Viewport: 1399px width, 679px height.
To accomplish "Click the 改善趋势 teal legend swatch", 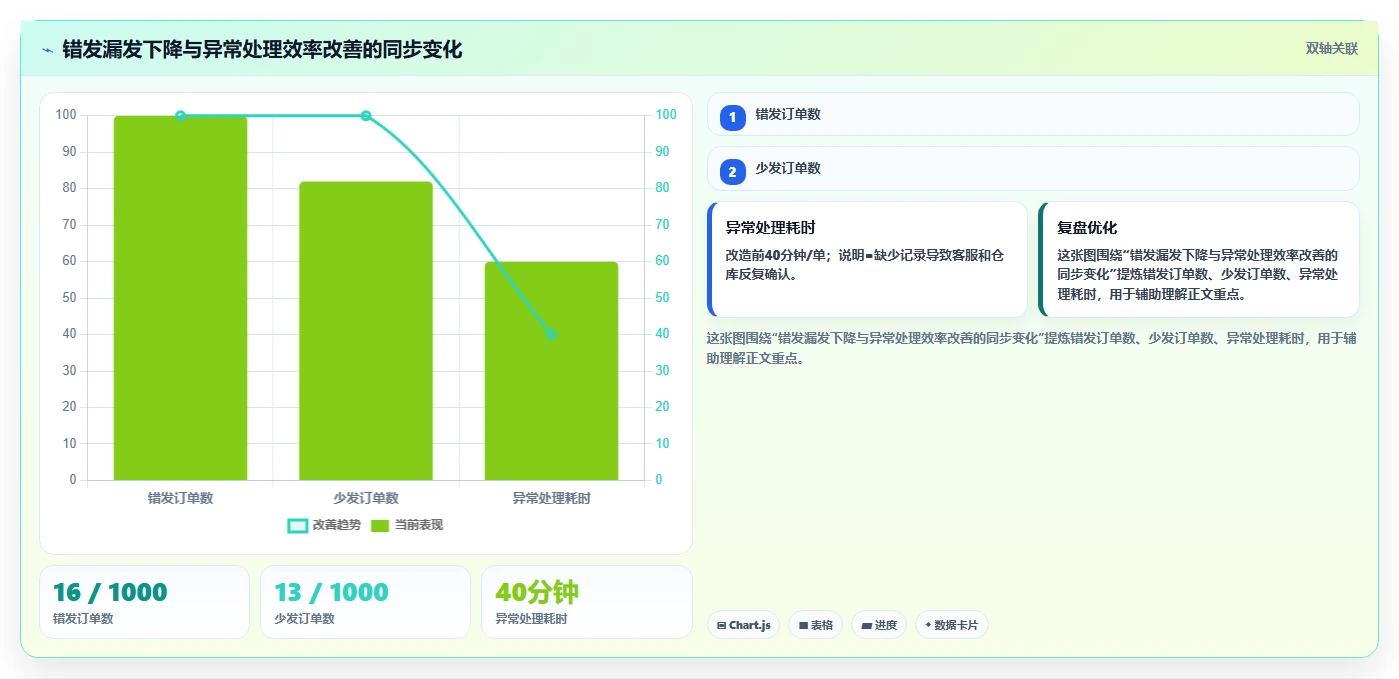I will [x=297, y=526].
